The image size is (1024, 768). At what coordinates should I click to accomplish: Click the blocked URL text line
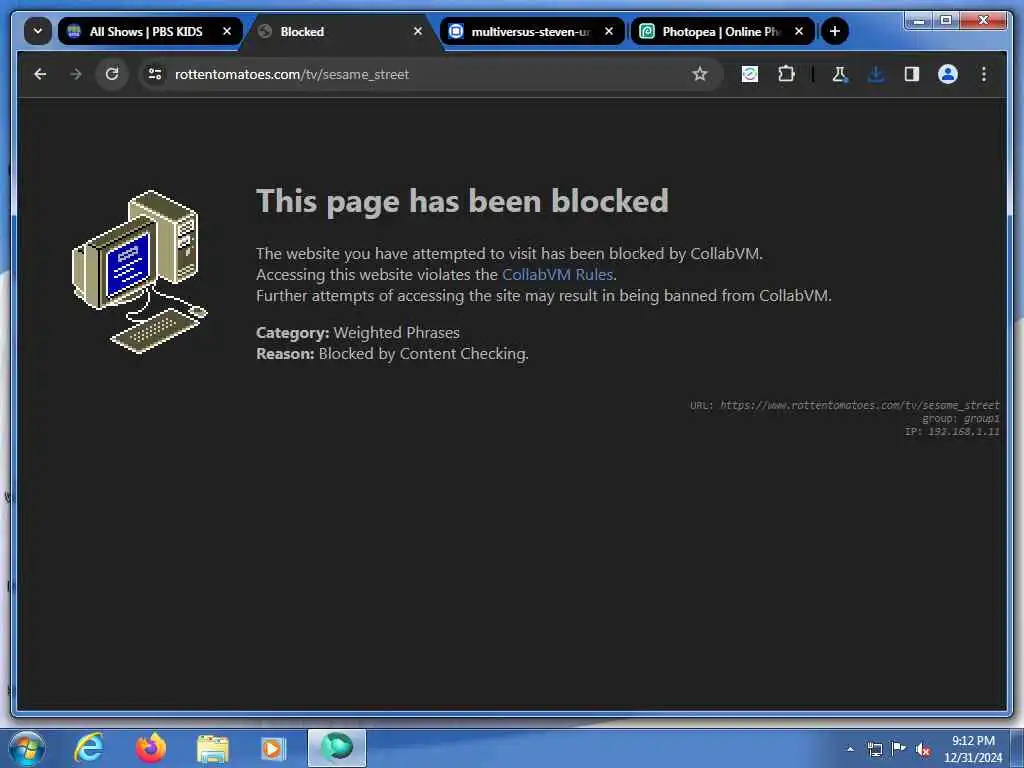tap(844, 406)
